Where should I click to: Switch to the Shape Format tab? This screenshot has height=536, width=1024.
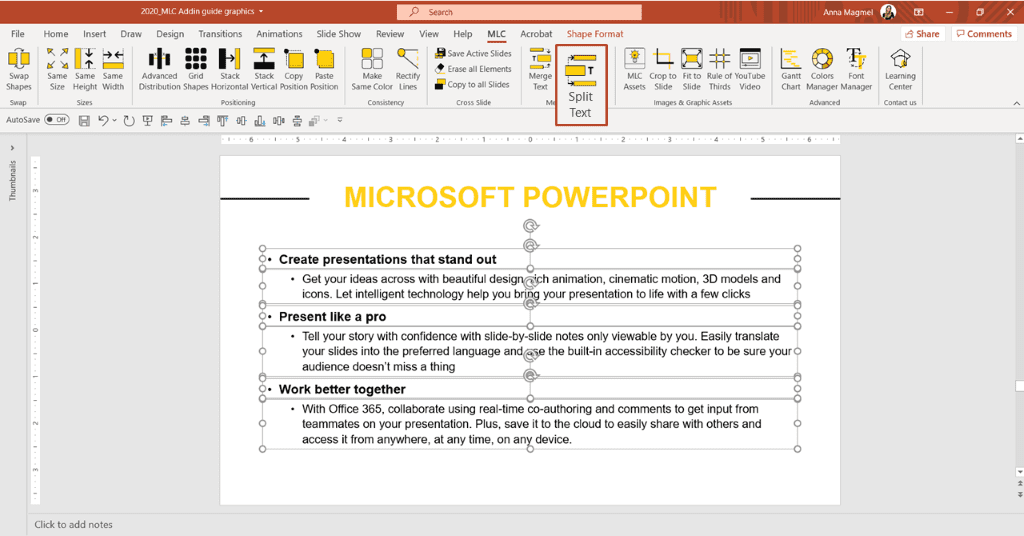pos(595,34)
